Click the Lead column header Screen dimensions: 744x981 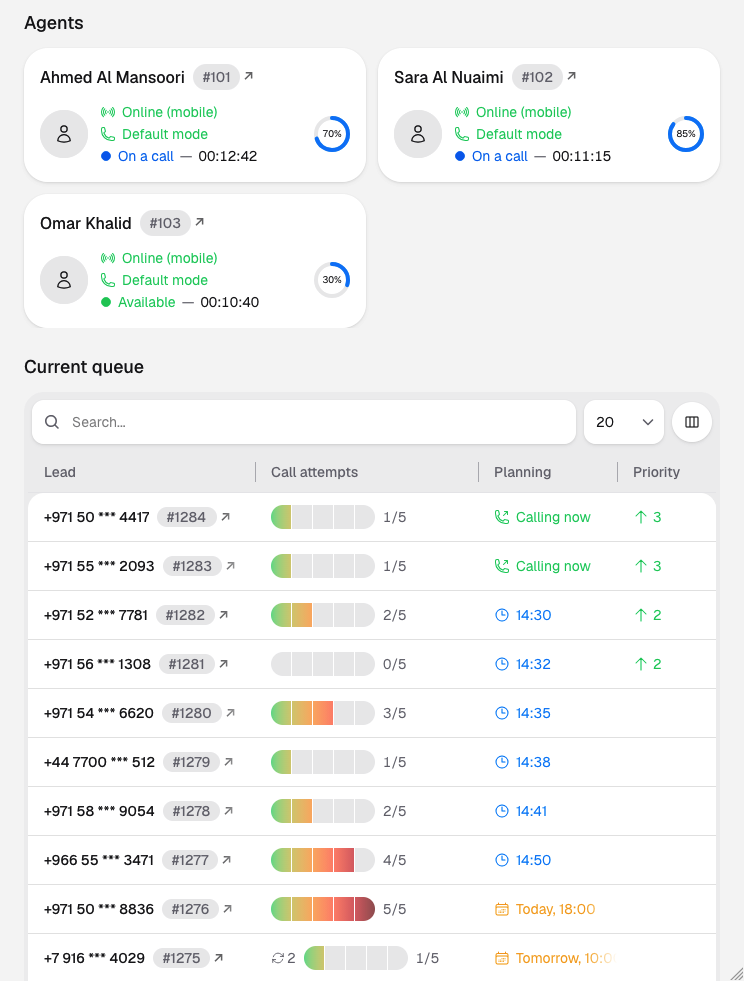click(59, 472)
